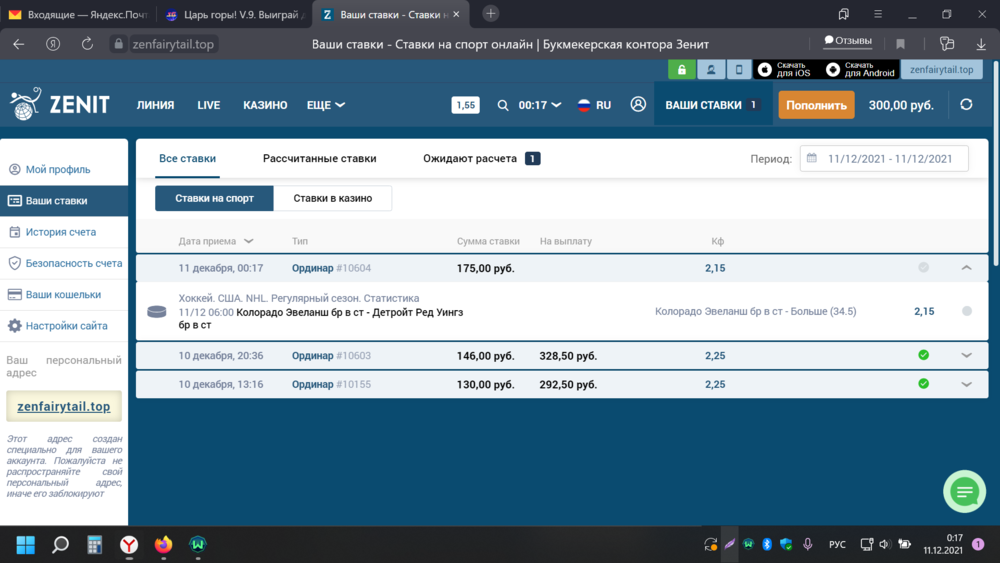This screenshot has width=1000, height=563.
Task: Click the microphone tray icon
Action: click(807, 545)
